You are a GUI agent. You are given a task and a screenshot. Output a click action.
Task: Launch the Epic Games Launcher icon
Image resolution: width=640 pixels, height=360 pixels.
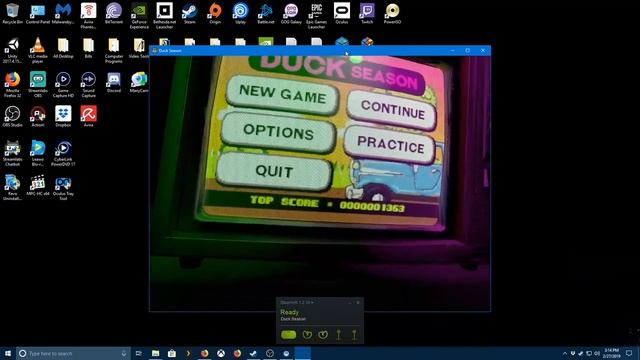point(316,16)
